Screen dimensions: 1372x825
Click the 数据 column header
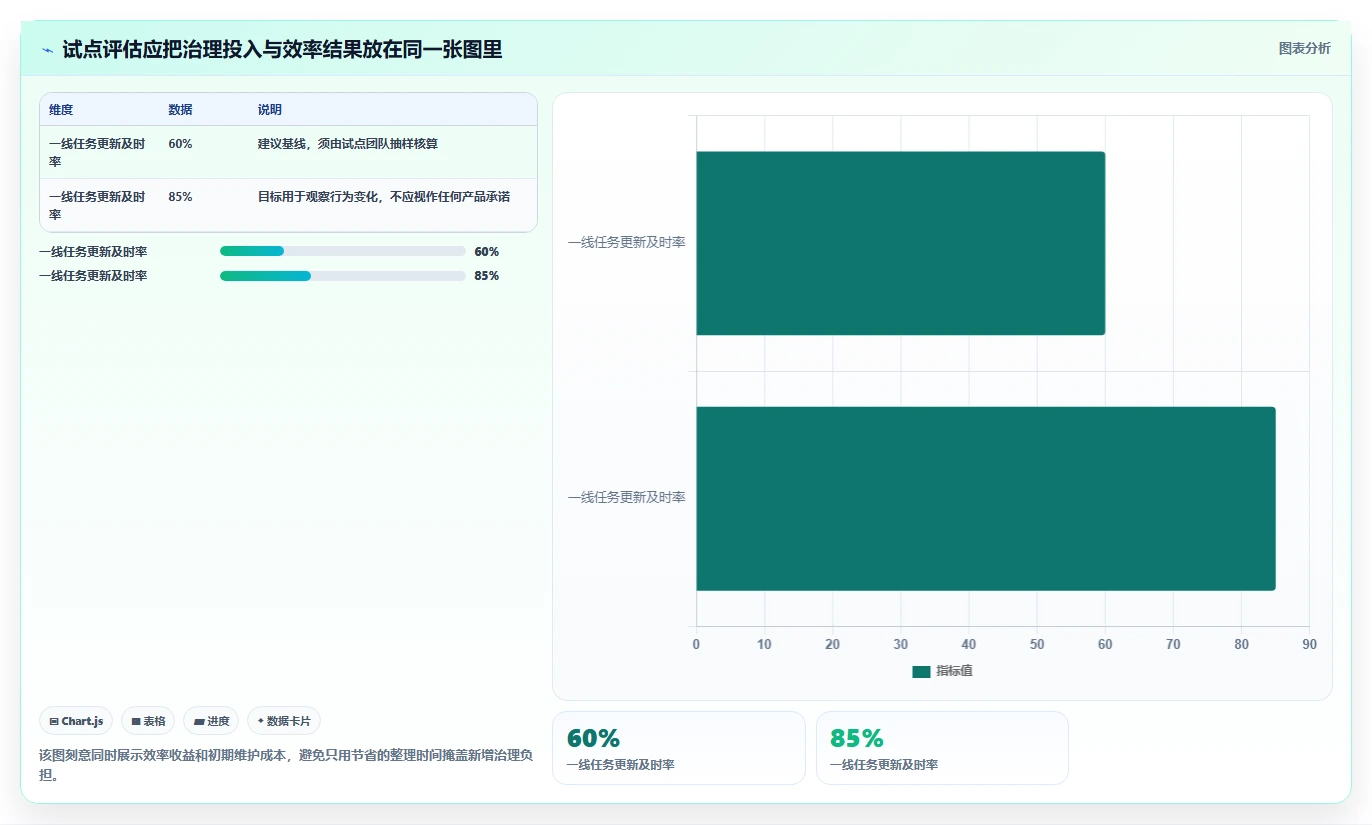(180, 110)
